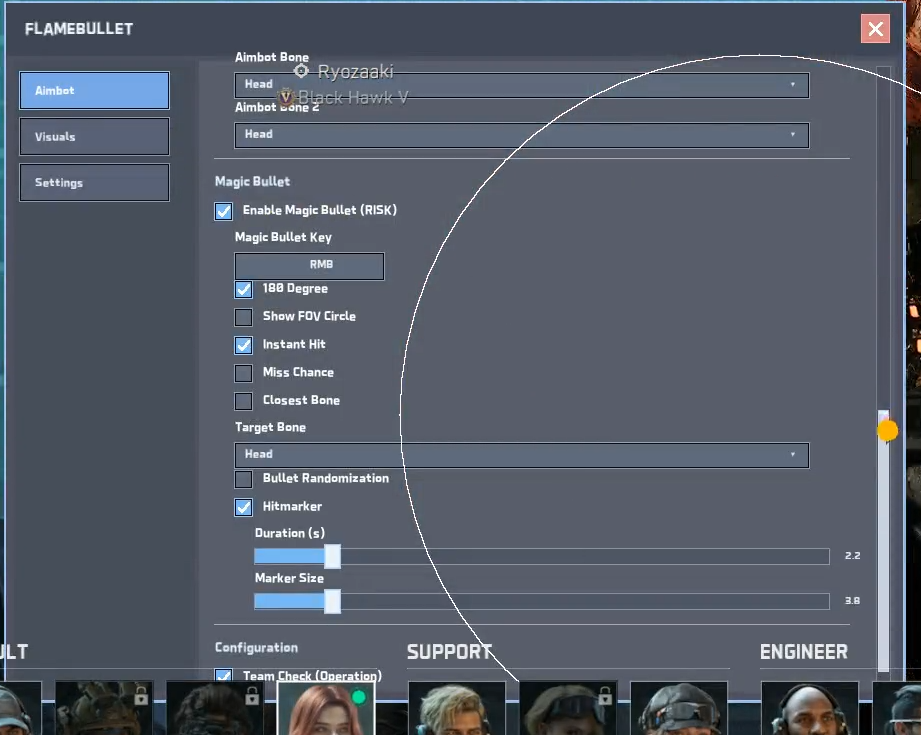Uncheck the Enable Magic Bullet (RISK) checkbox
This screenshot has height=735, width=921.
pos(224,211)
